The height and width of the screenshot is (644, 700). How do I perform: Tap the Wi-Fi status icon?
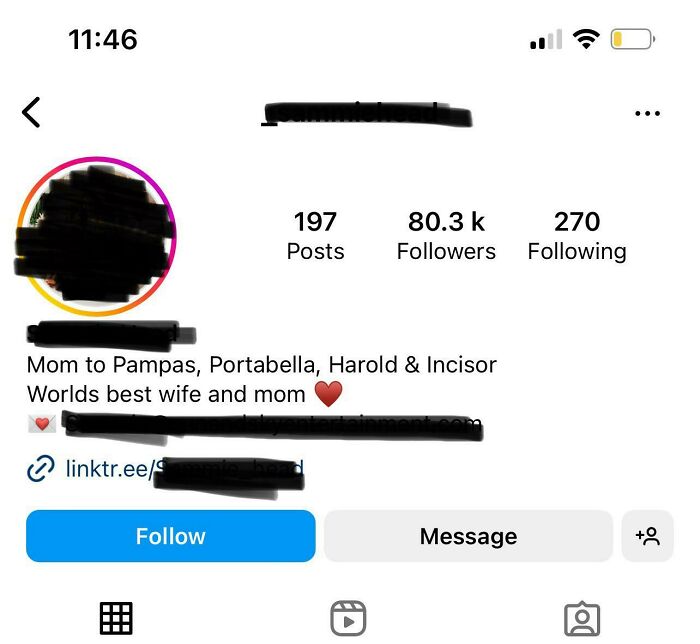pos(586,39)
